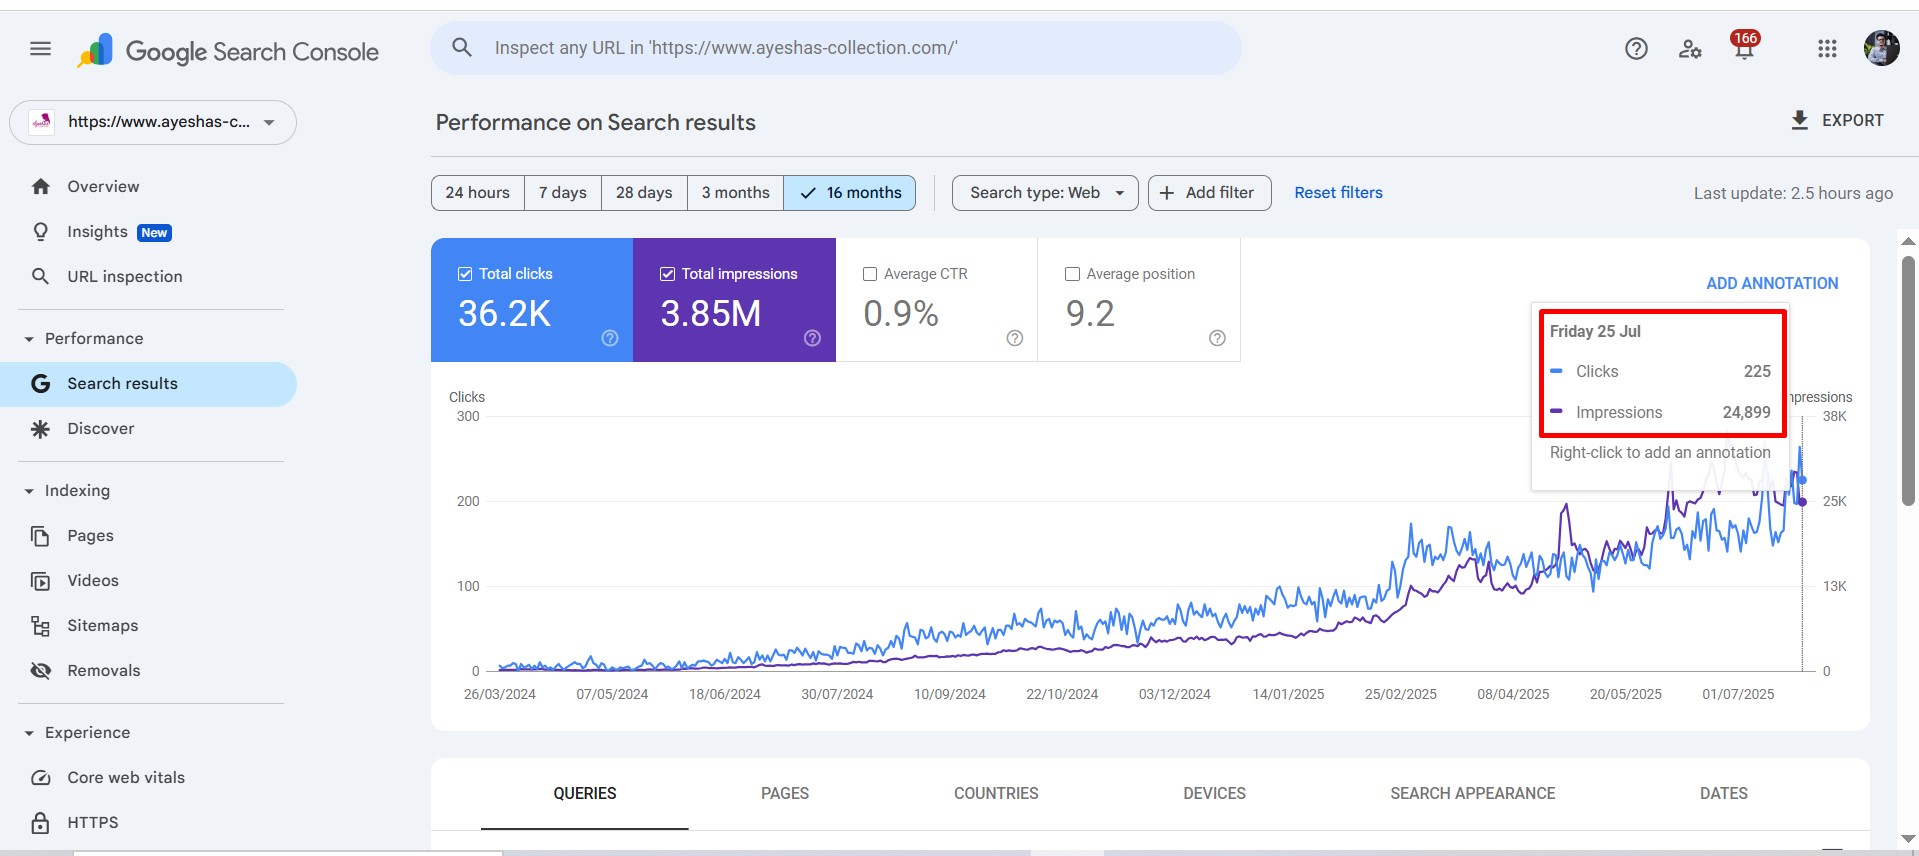Click the EXPORT button label
Screen dimensions: 1919x856
point(1852,120)
